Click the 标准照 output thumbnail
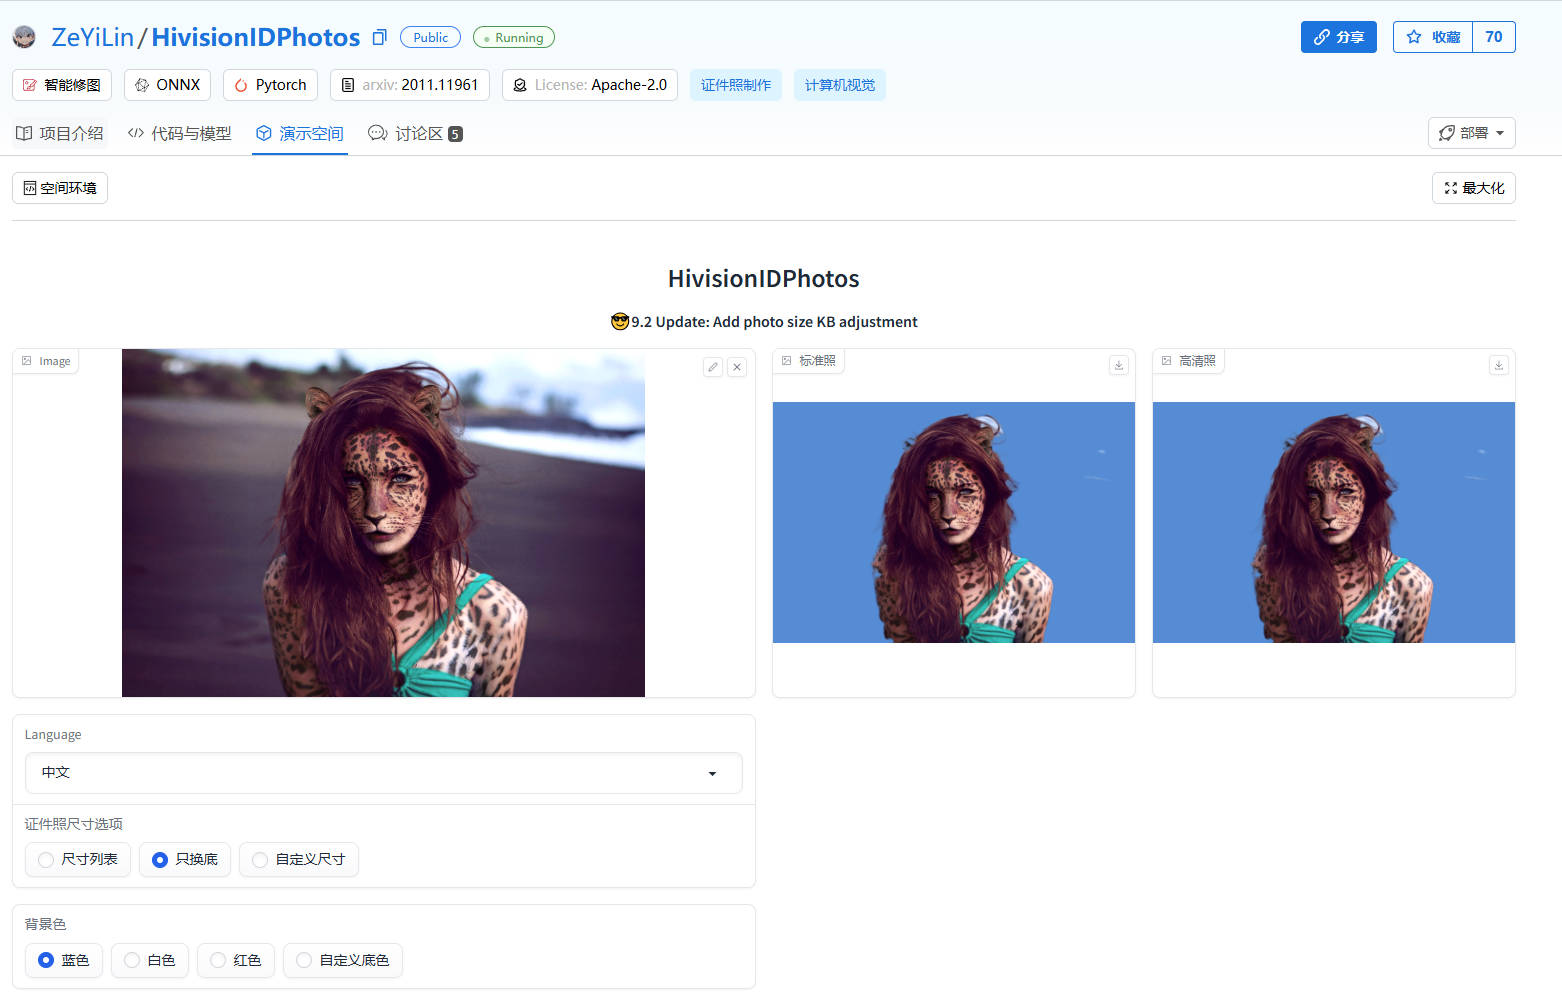The height and width of the screenshot is (995, 1562). coord(954,522)
